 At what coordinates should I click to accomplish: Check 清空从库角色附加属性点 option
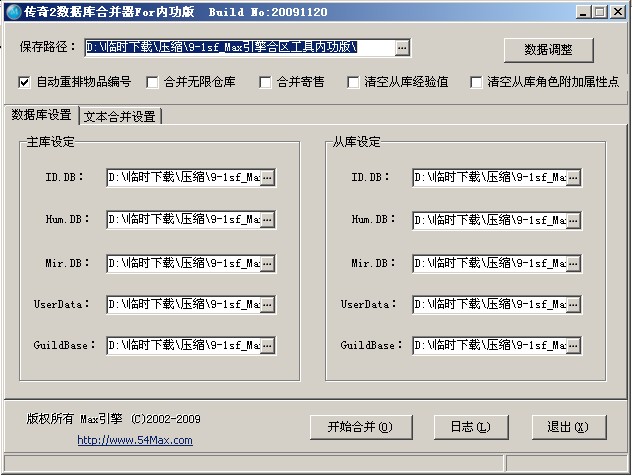477,82
